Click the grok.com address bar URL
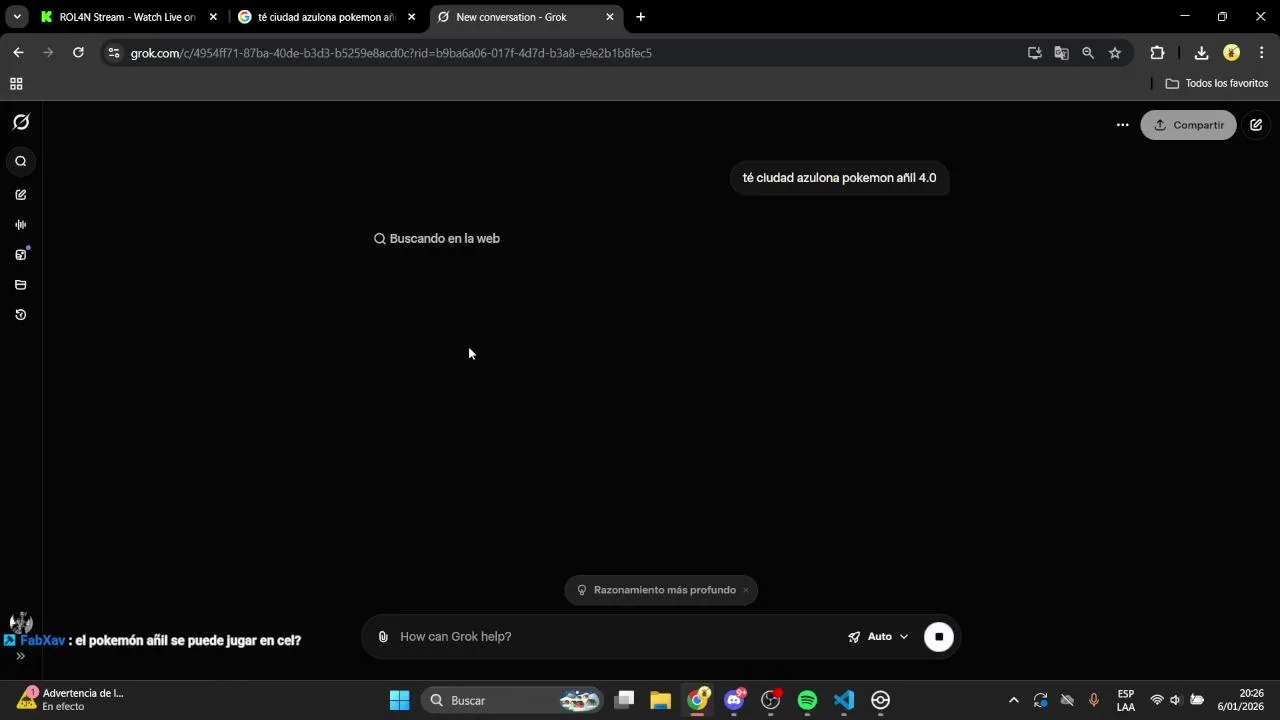 [391, 53]
